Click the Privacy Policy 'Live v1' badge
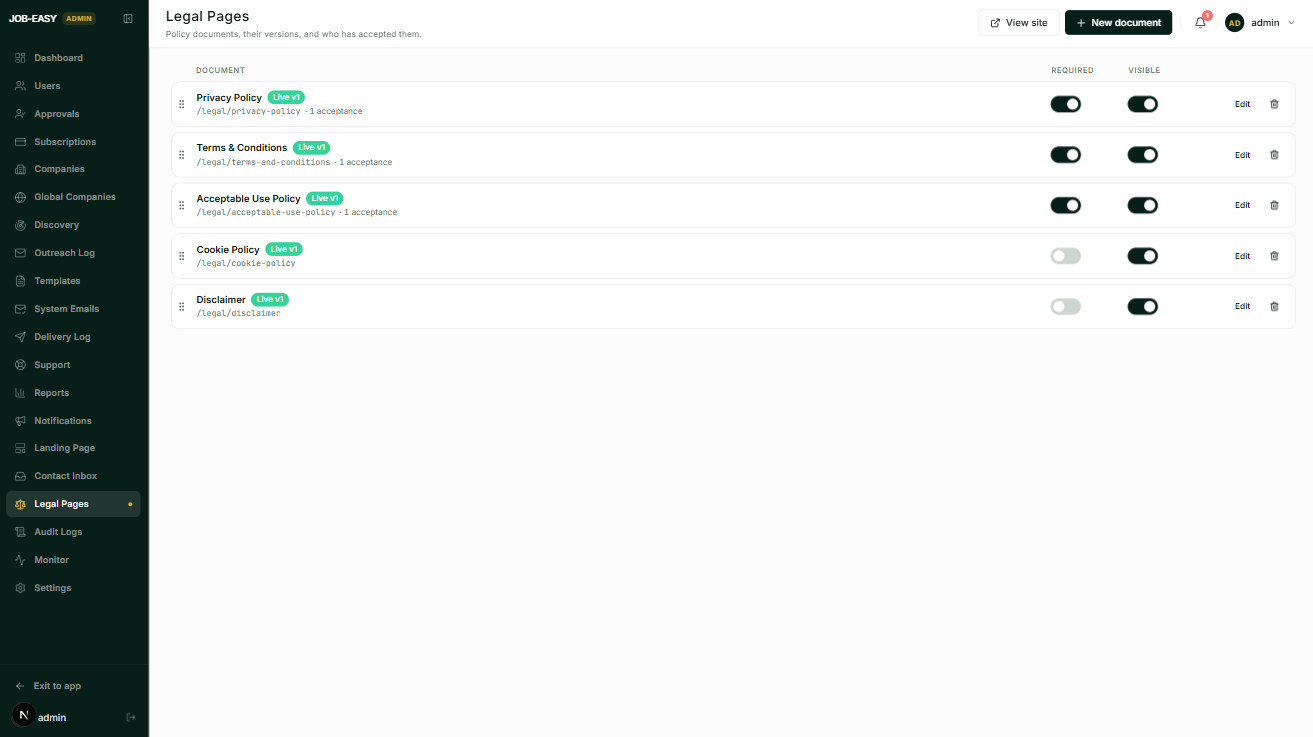The width and height of the screenshot is (1313, 737). coord(286,97)
